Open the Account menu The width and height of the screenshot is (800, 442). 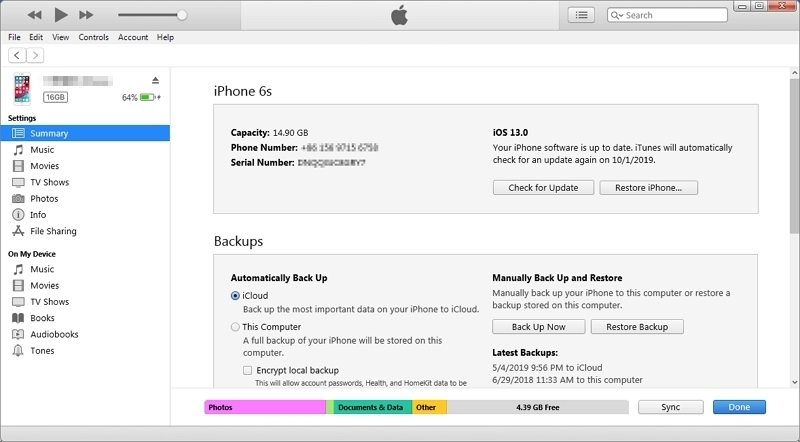click(x=133, y=37)
